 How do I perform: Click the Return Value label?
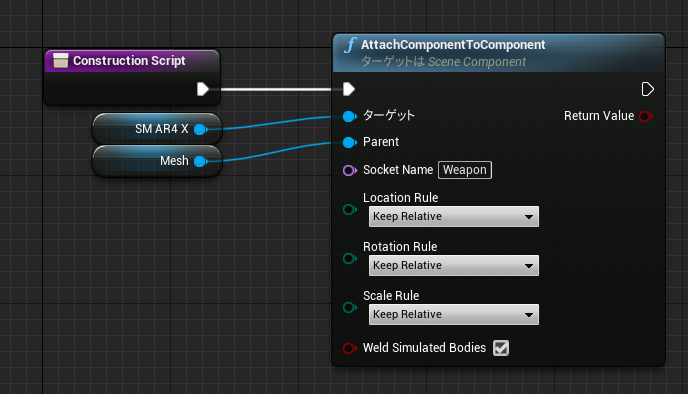[x=599, y=116]
